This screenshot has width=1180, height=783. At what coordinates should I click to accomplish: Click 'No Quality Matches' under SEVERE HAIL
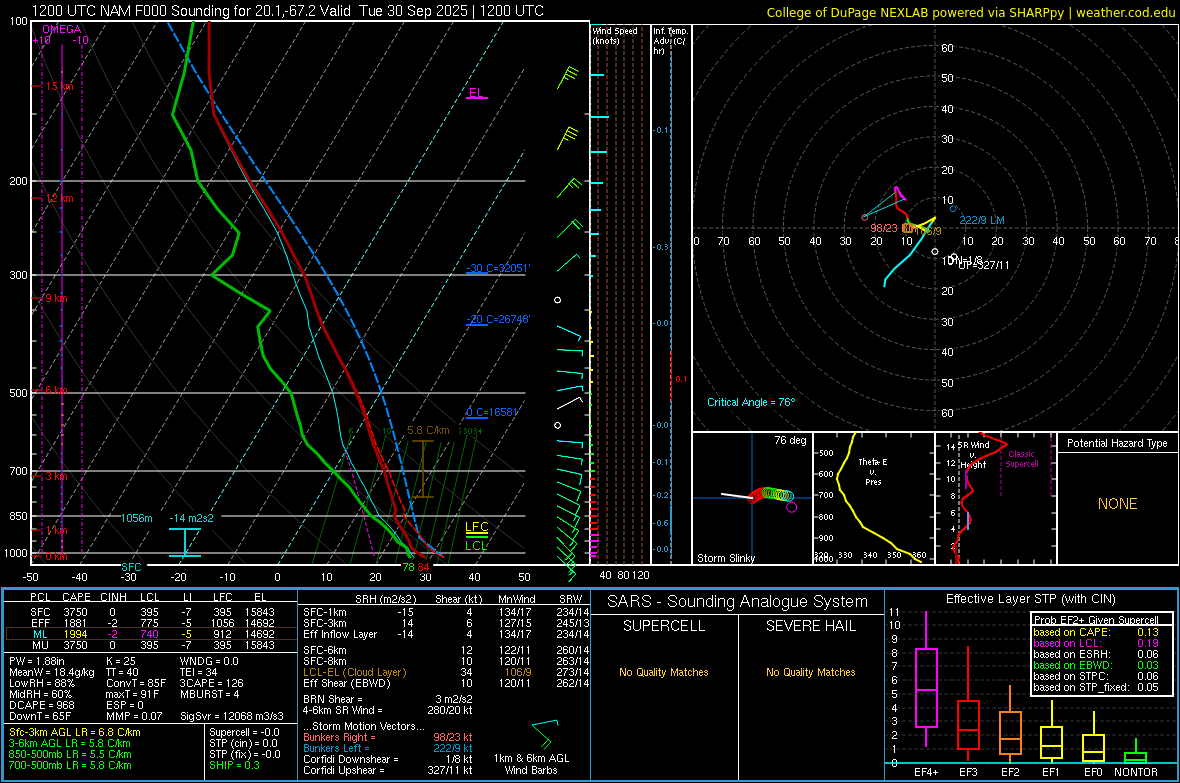point(810,672)
